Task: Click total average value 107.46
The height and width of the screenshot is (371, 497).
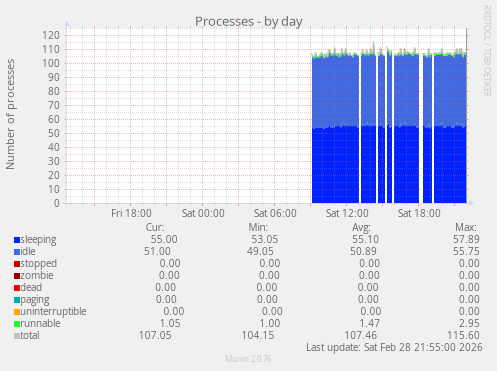Action: [x=360, y=335]
